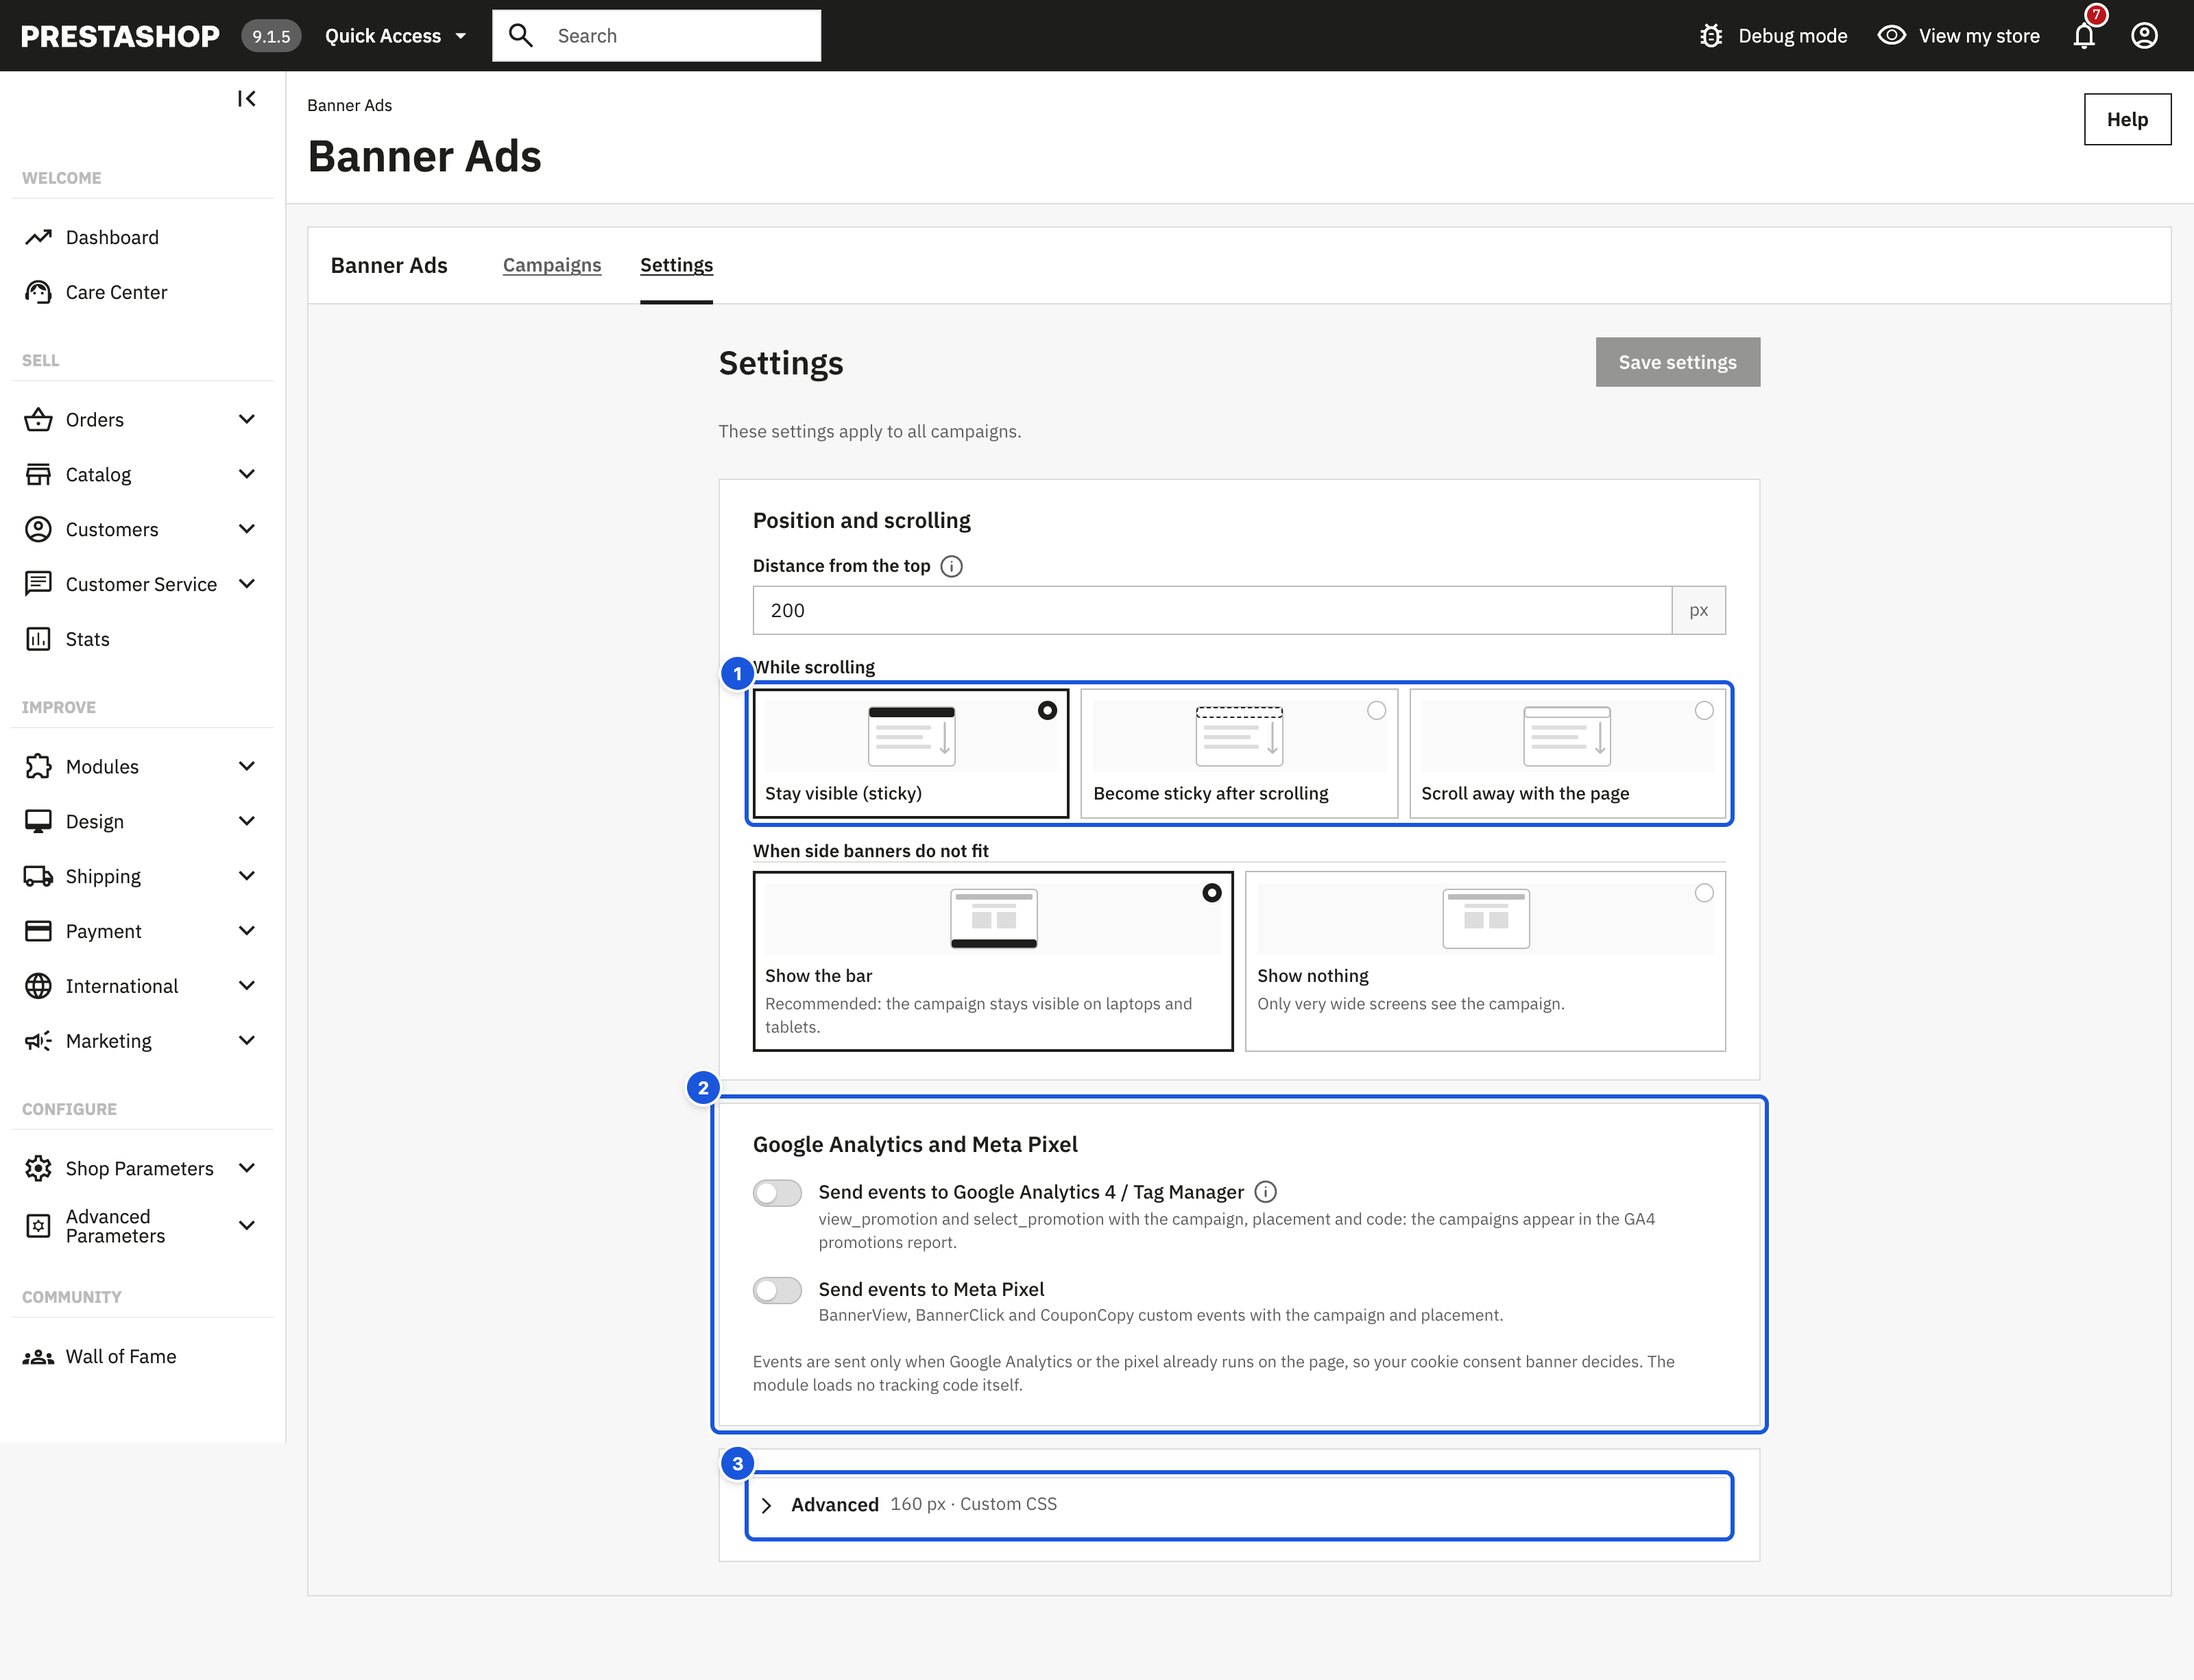Click the Shop Parameters gear icon

tap(38, 1168)
